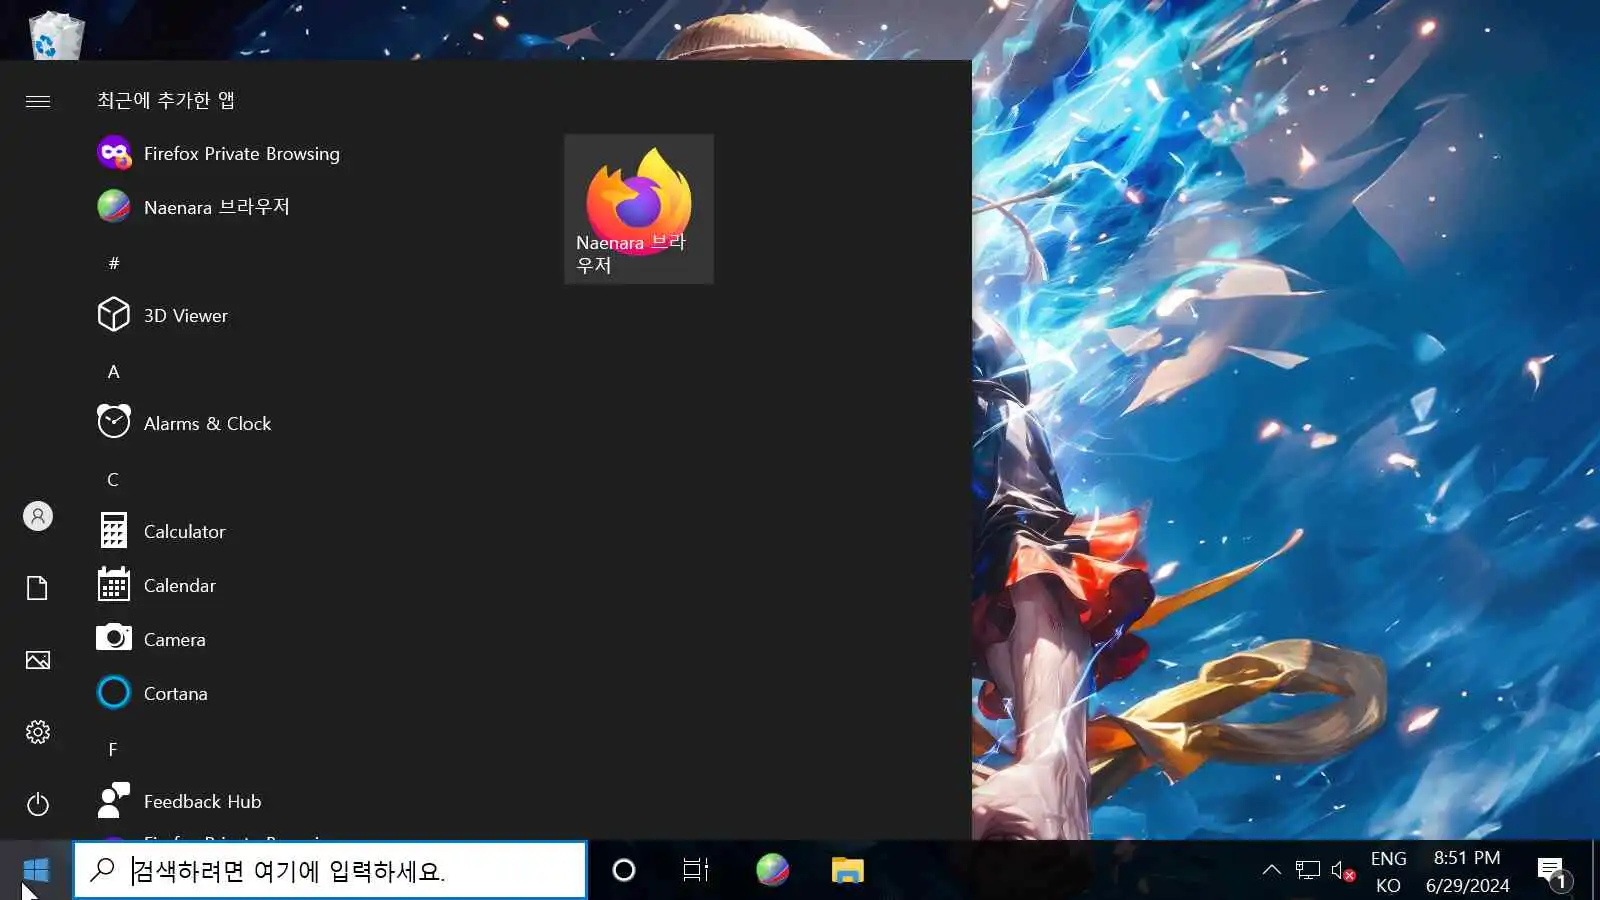Screen dimensions: 1600x900
Task: Open Settings gear in Start sidebar
Action: coord(38,732)
